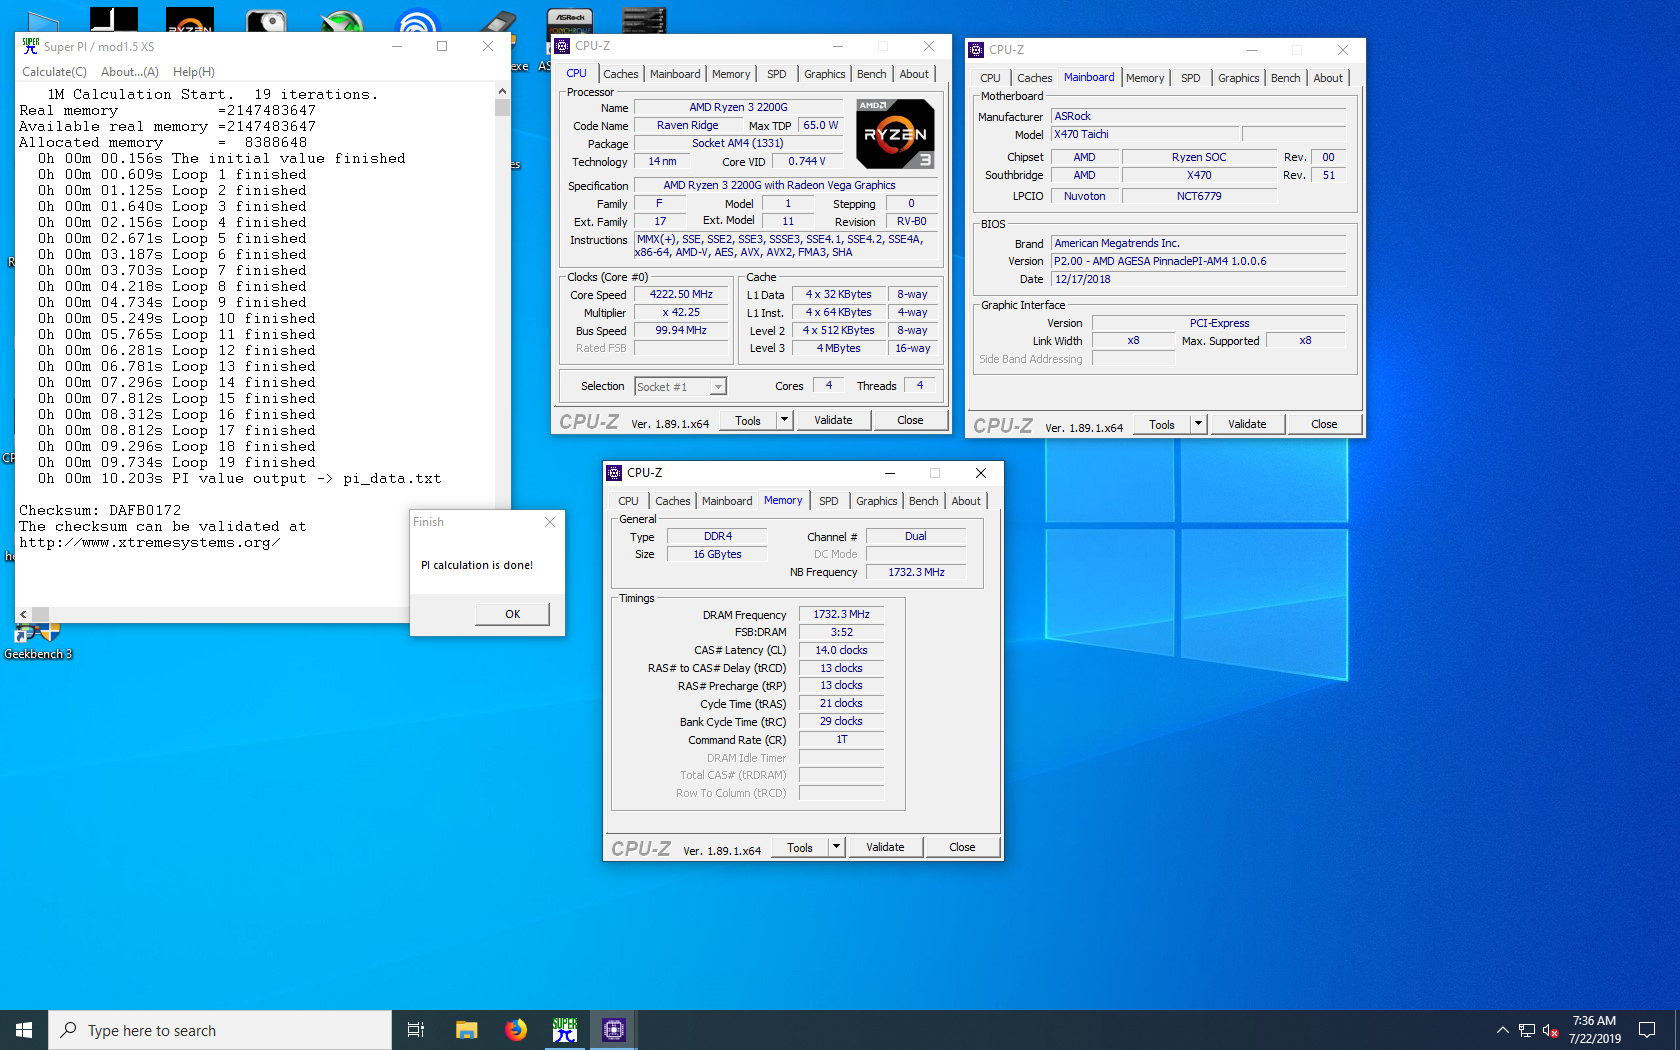Switch to Caches tab in the CPU window
Viewport: 1680px width, 1050px height.
pyautogui.click(x=620, y=74)
